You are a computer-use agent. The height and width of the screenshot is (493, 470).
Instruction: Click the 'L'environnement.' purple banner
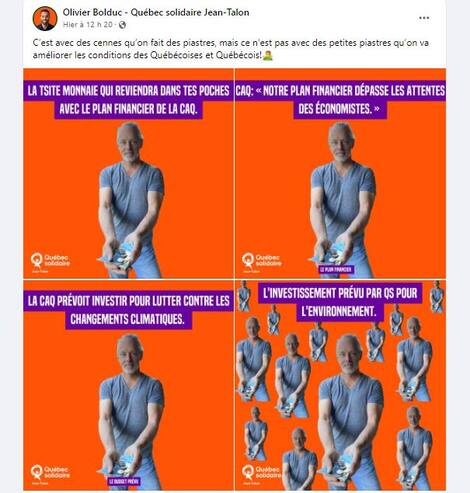(x=339, y=312)
